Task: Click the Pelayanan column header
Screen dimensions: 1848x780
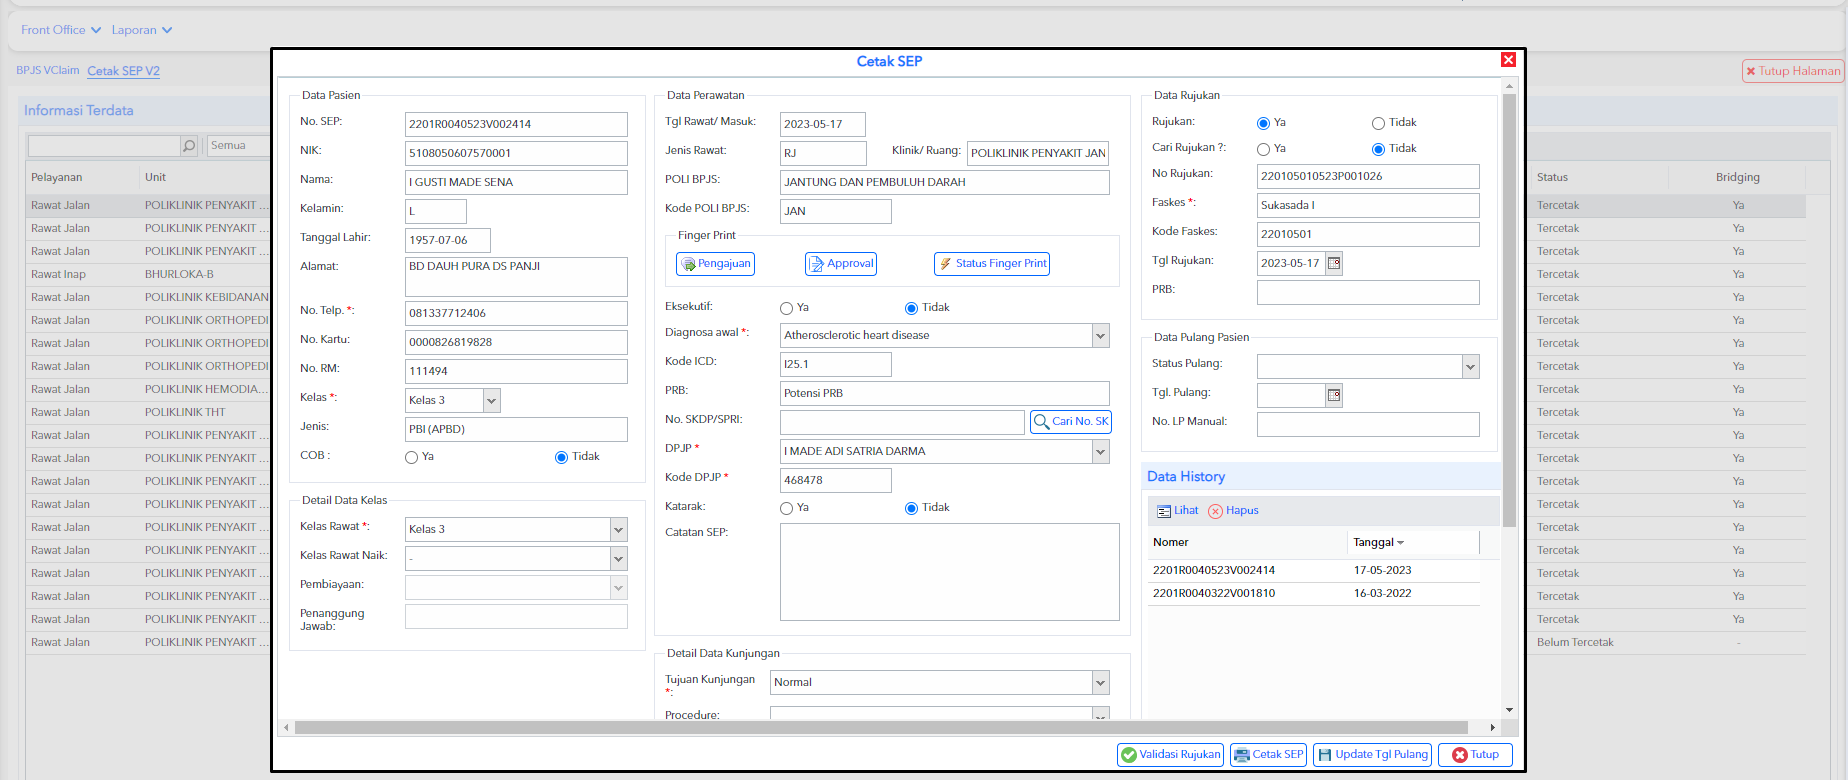Action: coord(57,177)
